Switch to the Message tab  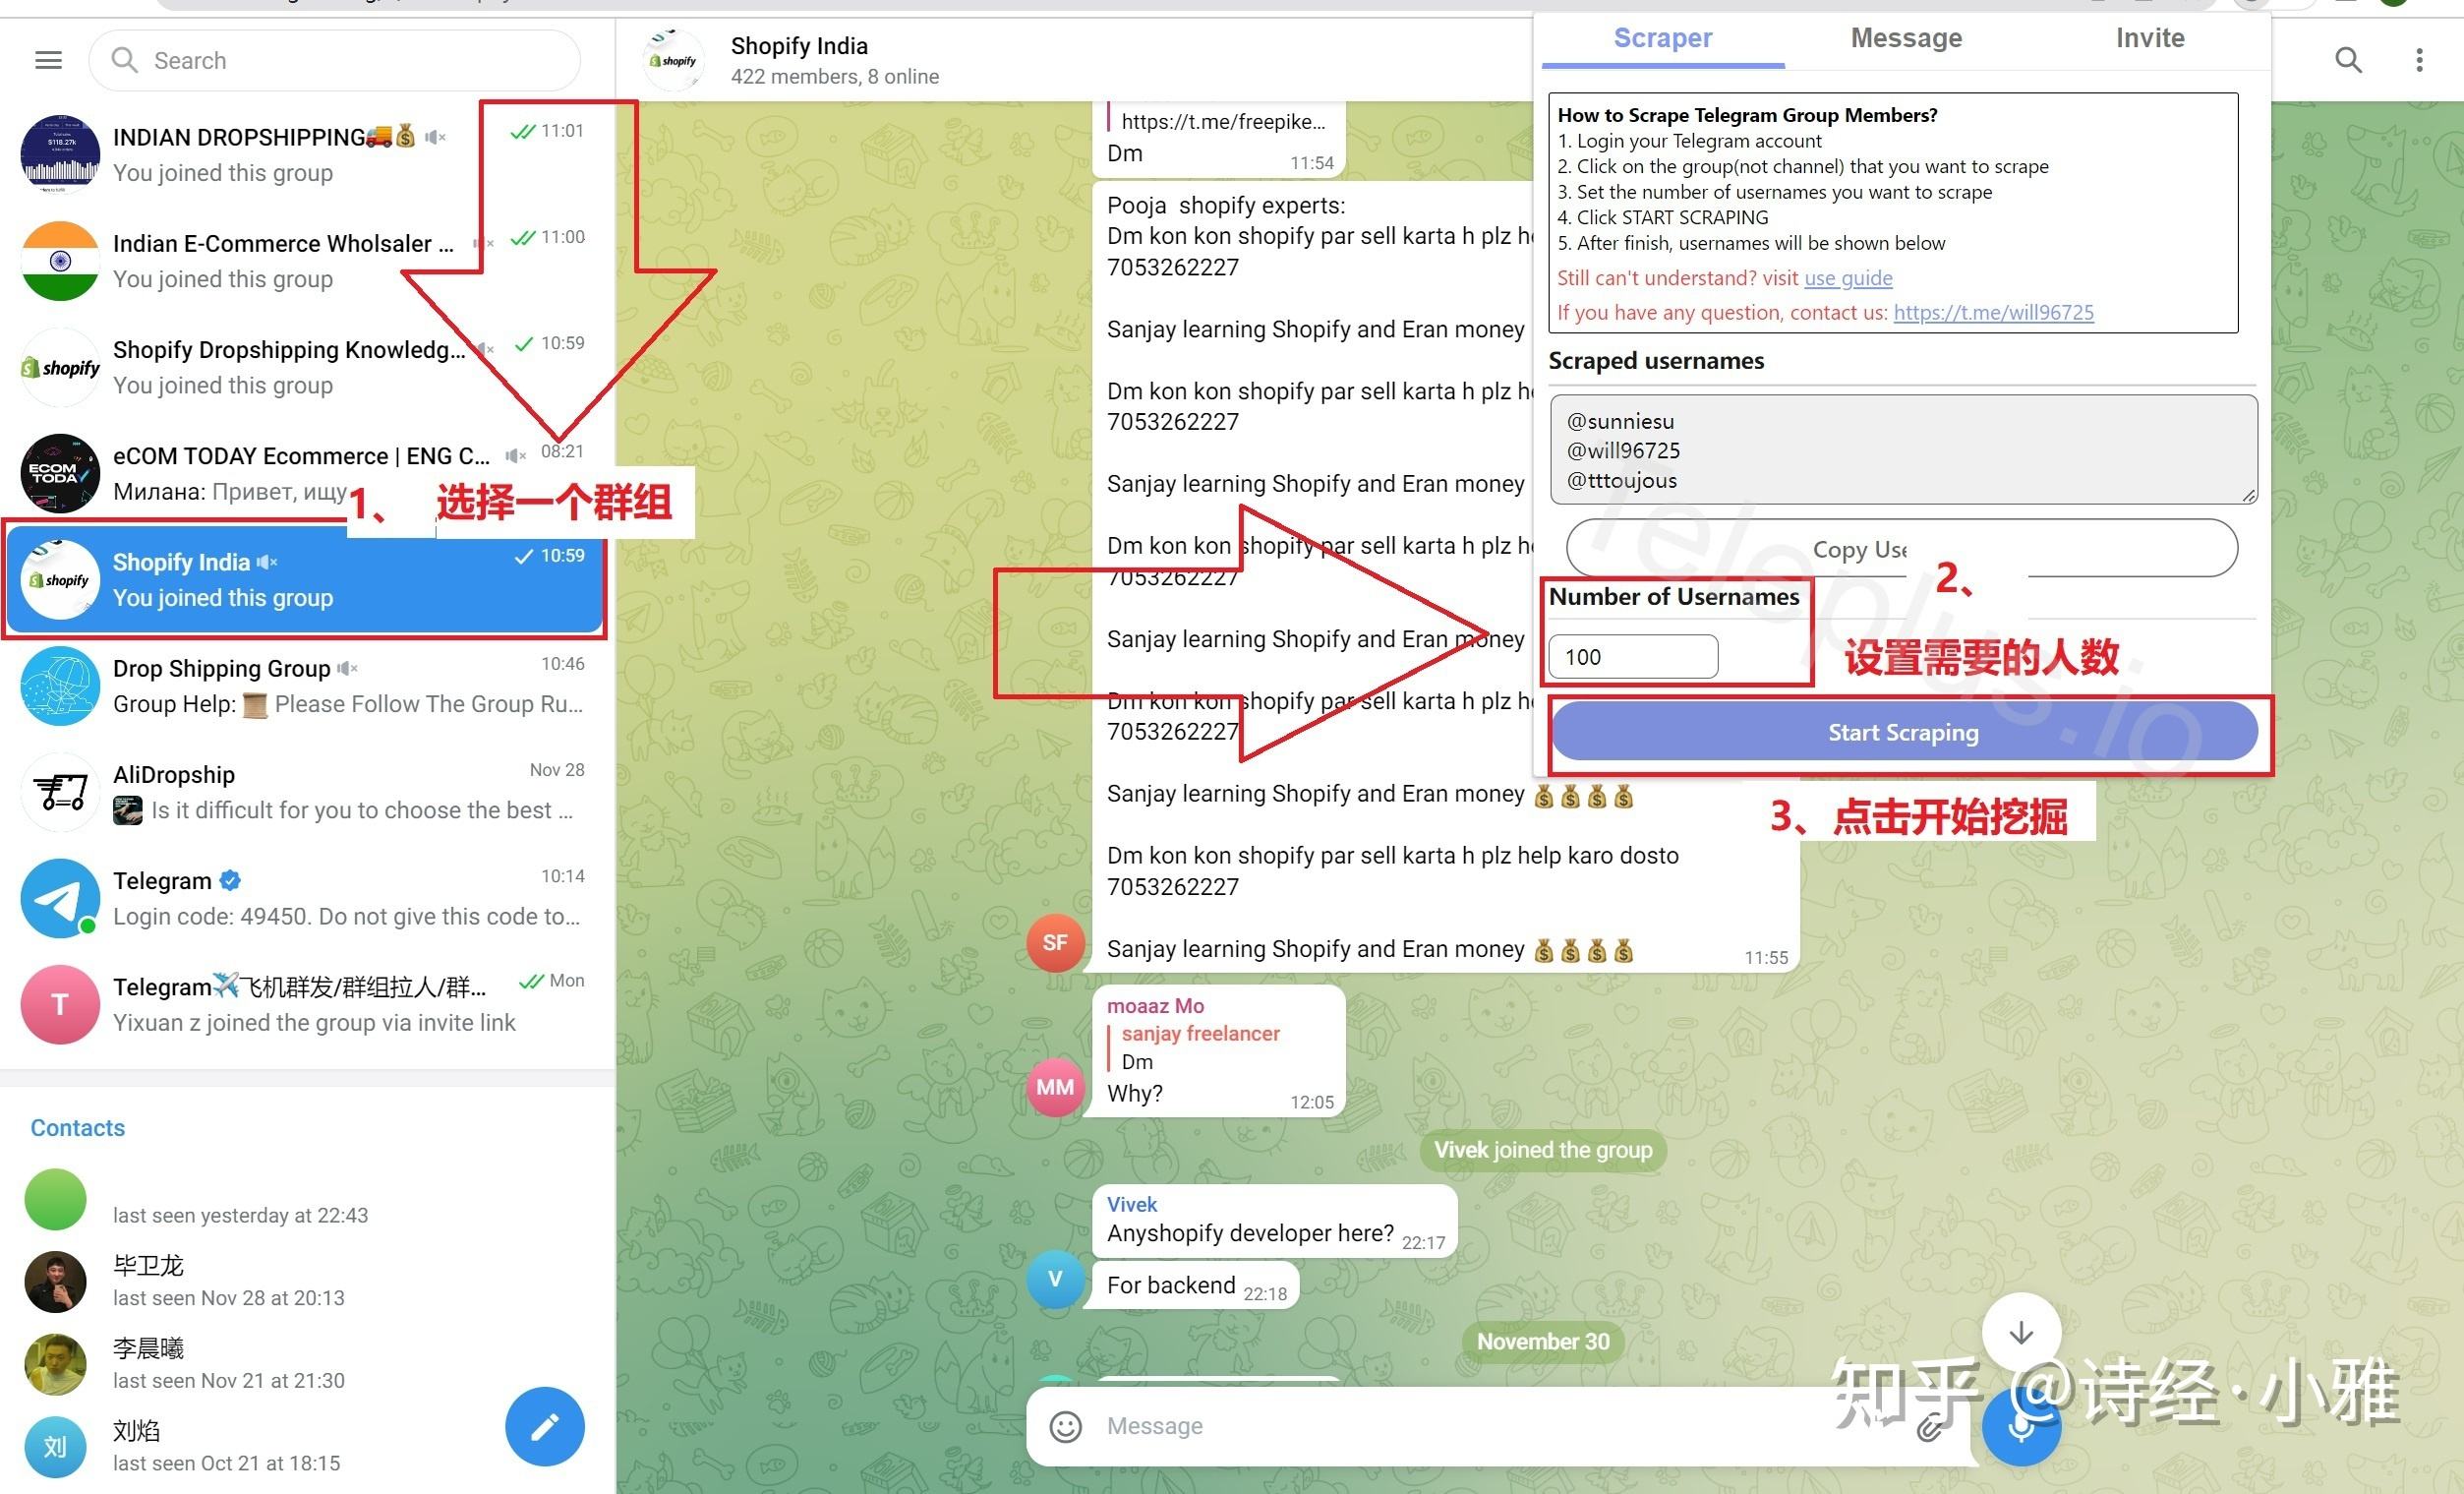point(1907,38)
